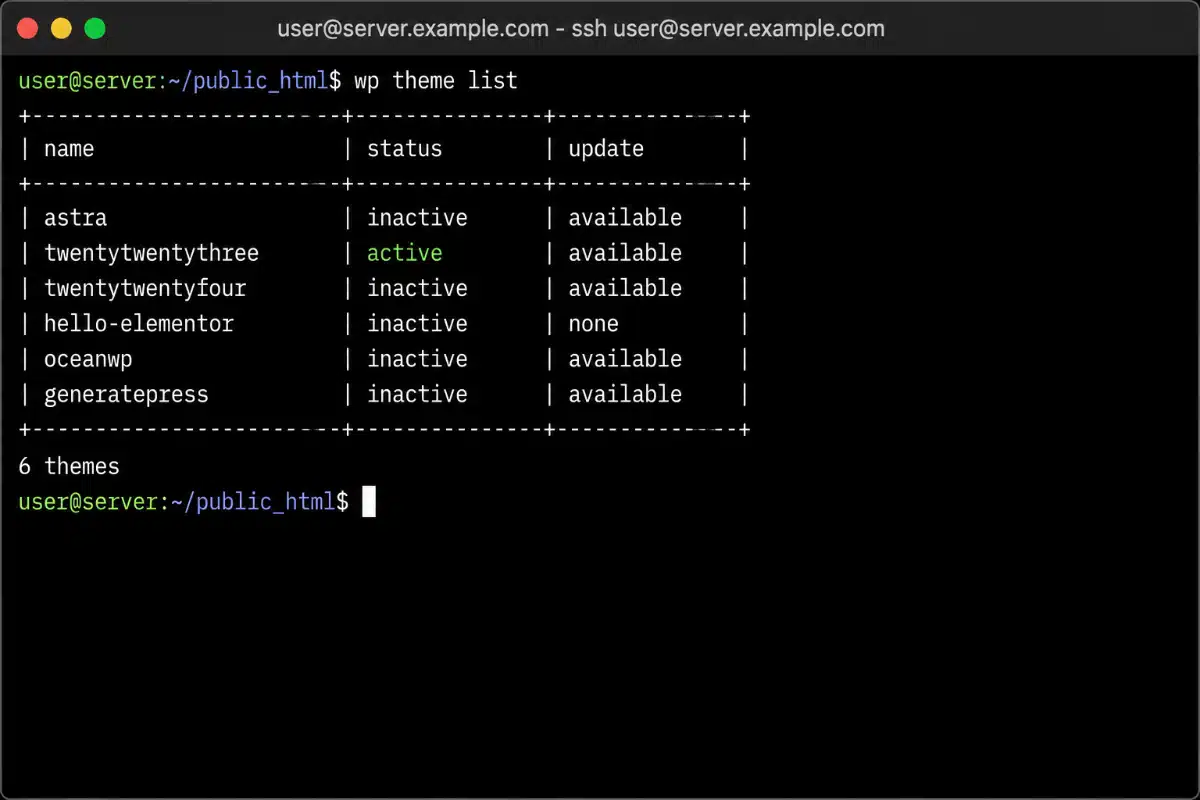Click the 'update' column header
This screenshot has width=1200, height=800.
click(x=606, y=149)
